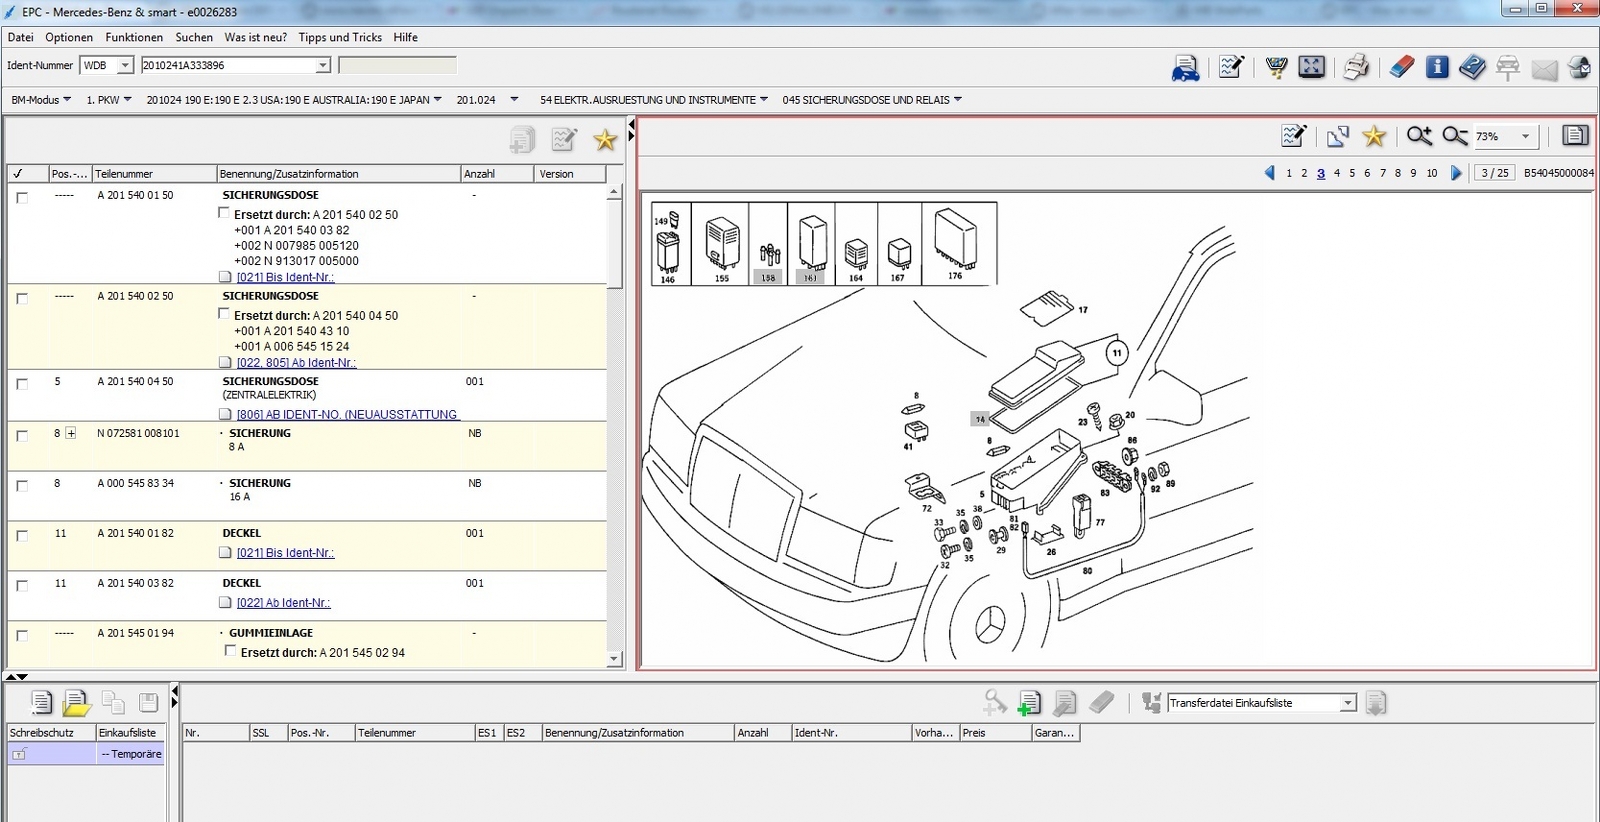Open the WDB ident prefix dropdown
Image resolution: width=1600 pixels, height=822 pixels.
tap(125, 65)
